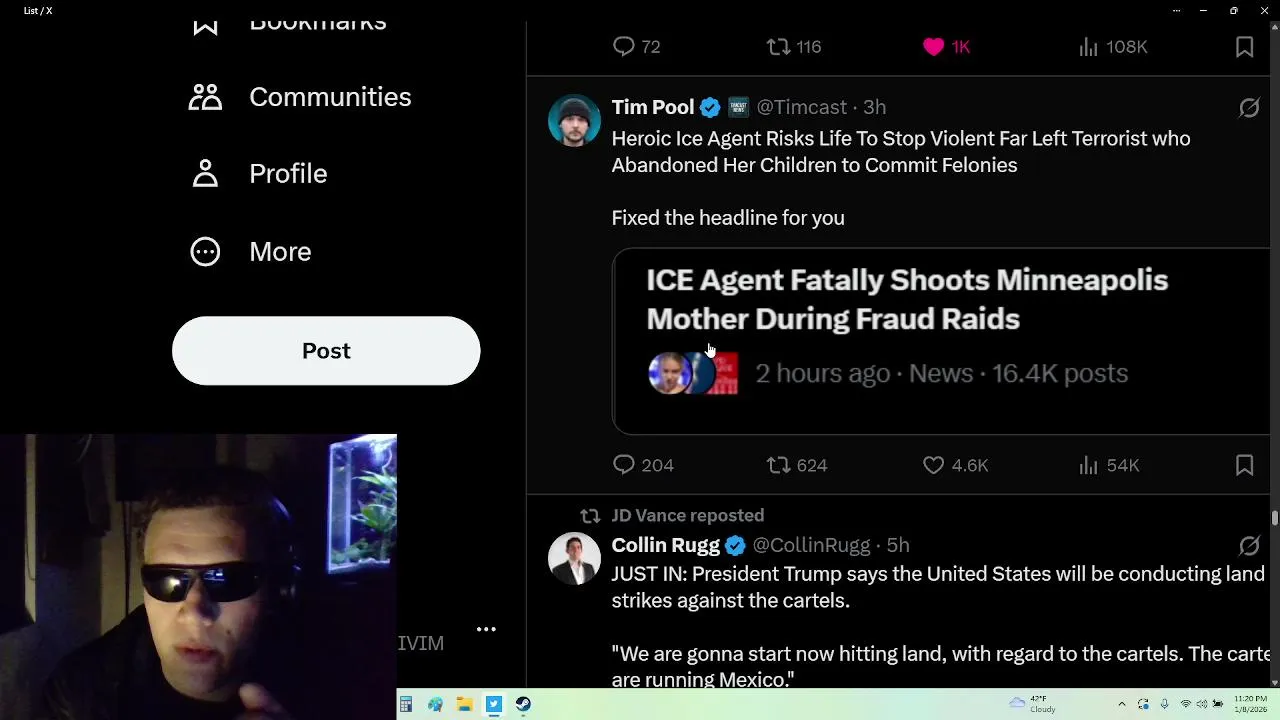1280x720 pixels.
Task: Click the news card source avatars
Action: 693,373
